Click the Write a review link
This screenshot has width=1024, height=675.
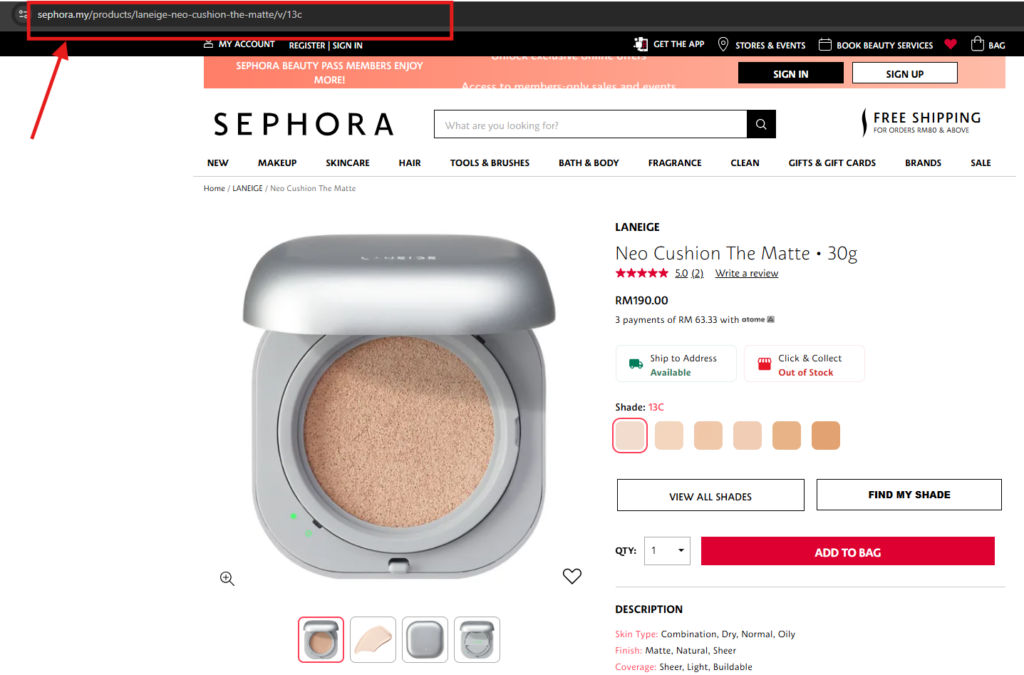pyautogui.click(x=746, y=274)
